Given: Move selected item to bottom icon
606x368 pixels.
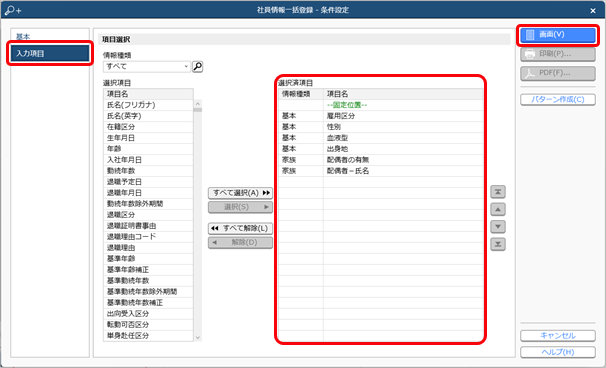Looking at the screenshot, I should click(498, 244).
